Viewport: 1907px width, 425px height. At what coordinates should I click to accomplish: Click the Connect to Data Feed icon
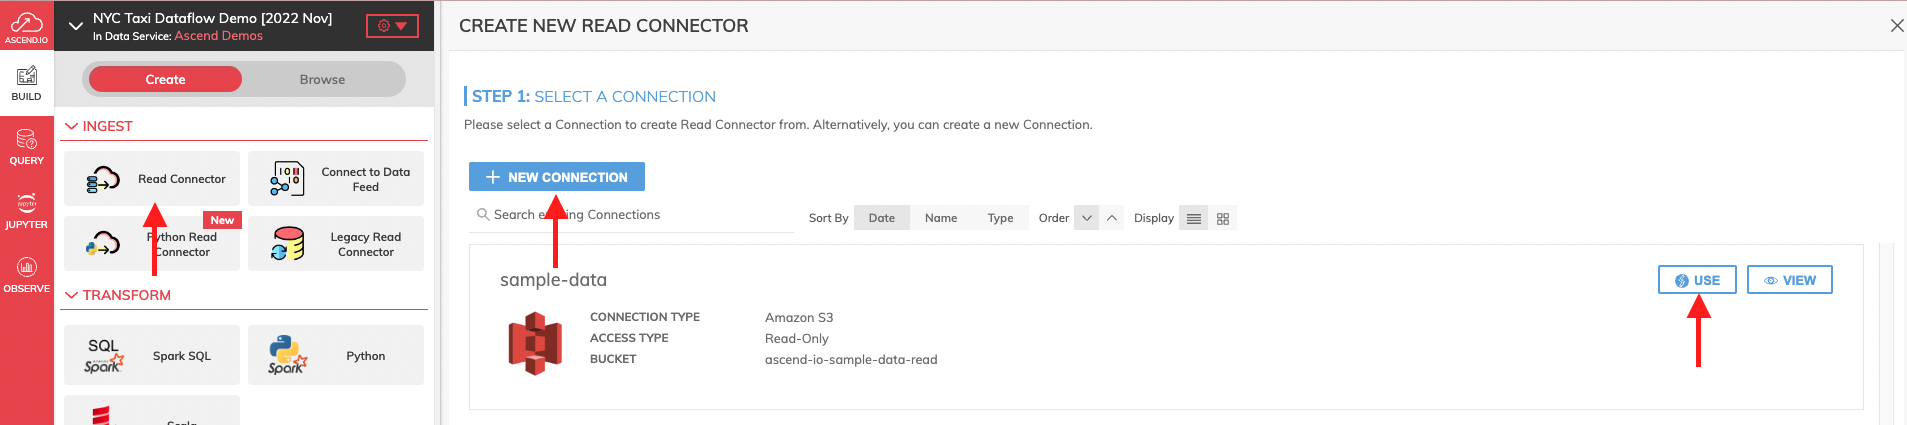click(287, 179)
